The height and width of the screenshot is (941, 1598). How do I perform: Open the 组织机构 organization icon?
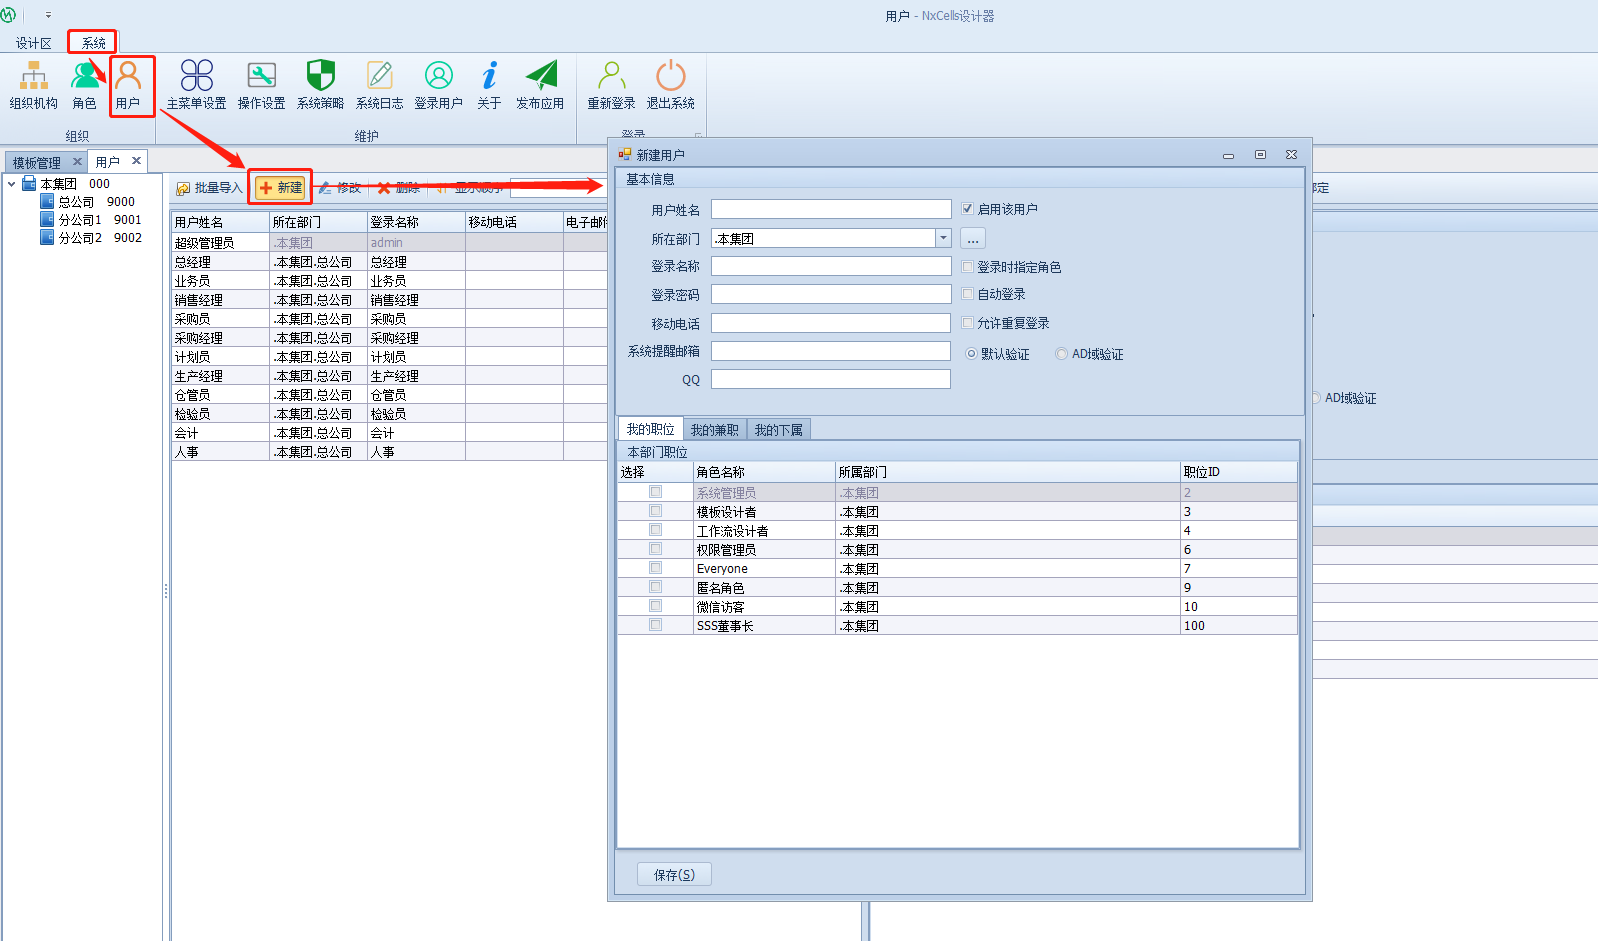(34, 84)
